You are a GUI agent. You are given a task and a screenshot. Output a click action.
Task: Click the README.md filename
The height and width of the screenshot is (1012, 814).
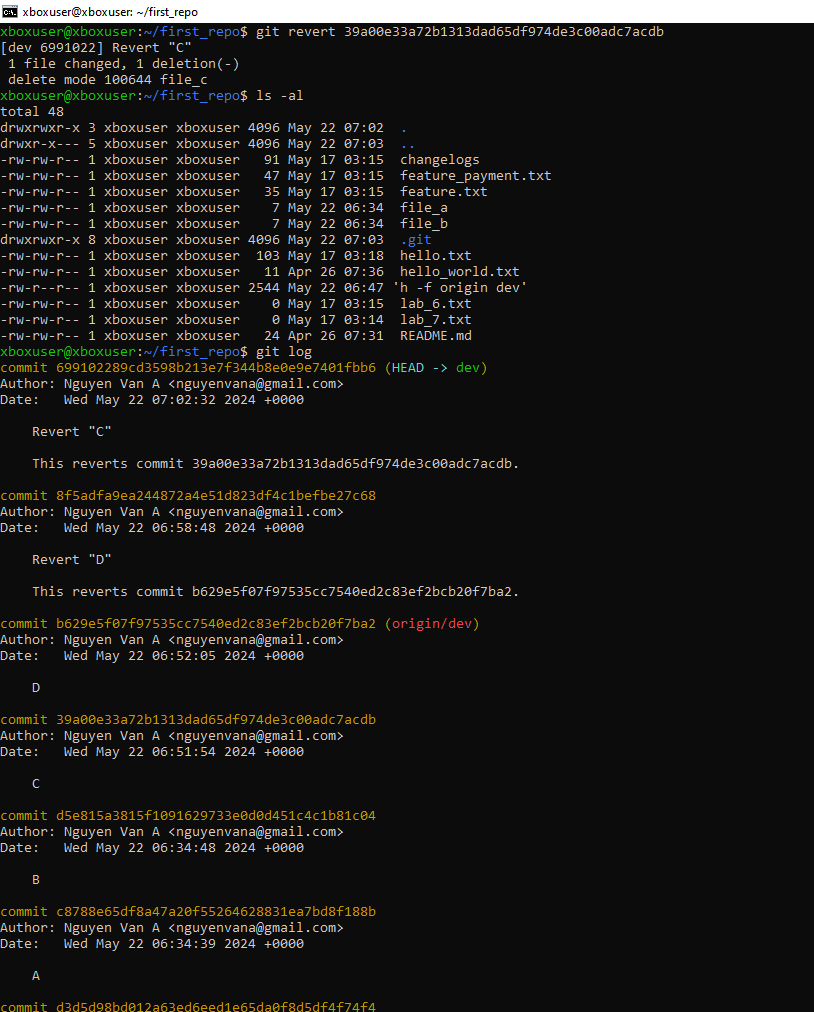[x=435, y=336]
